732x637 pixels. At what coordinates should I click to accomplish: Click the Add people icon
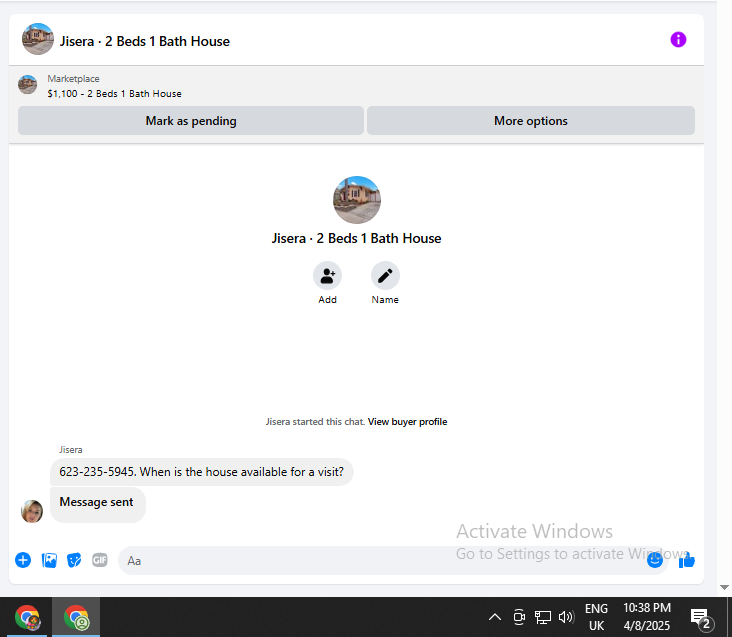point(327,276)
